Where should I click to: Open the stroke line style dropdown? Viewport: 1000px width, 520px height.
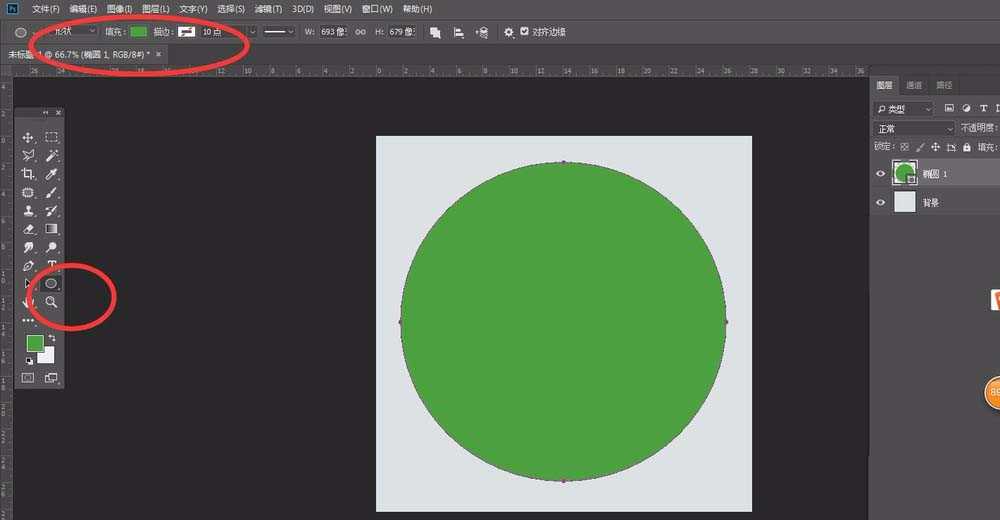pyautogui.click(x=278, y=32)
